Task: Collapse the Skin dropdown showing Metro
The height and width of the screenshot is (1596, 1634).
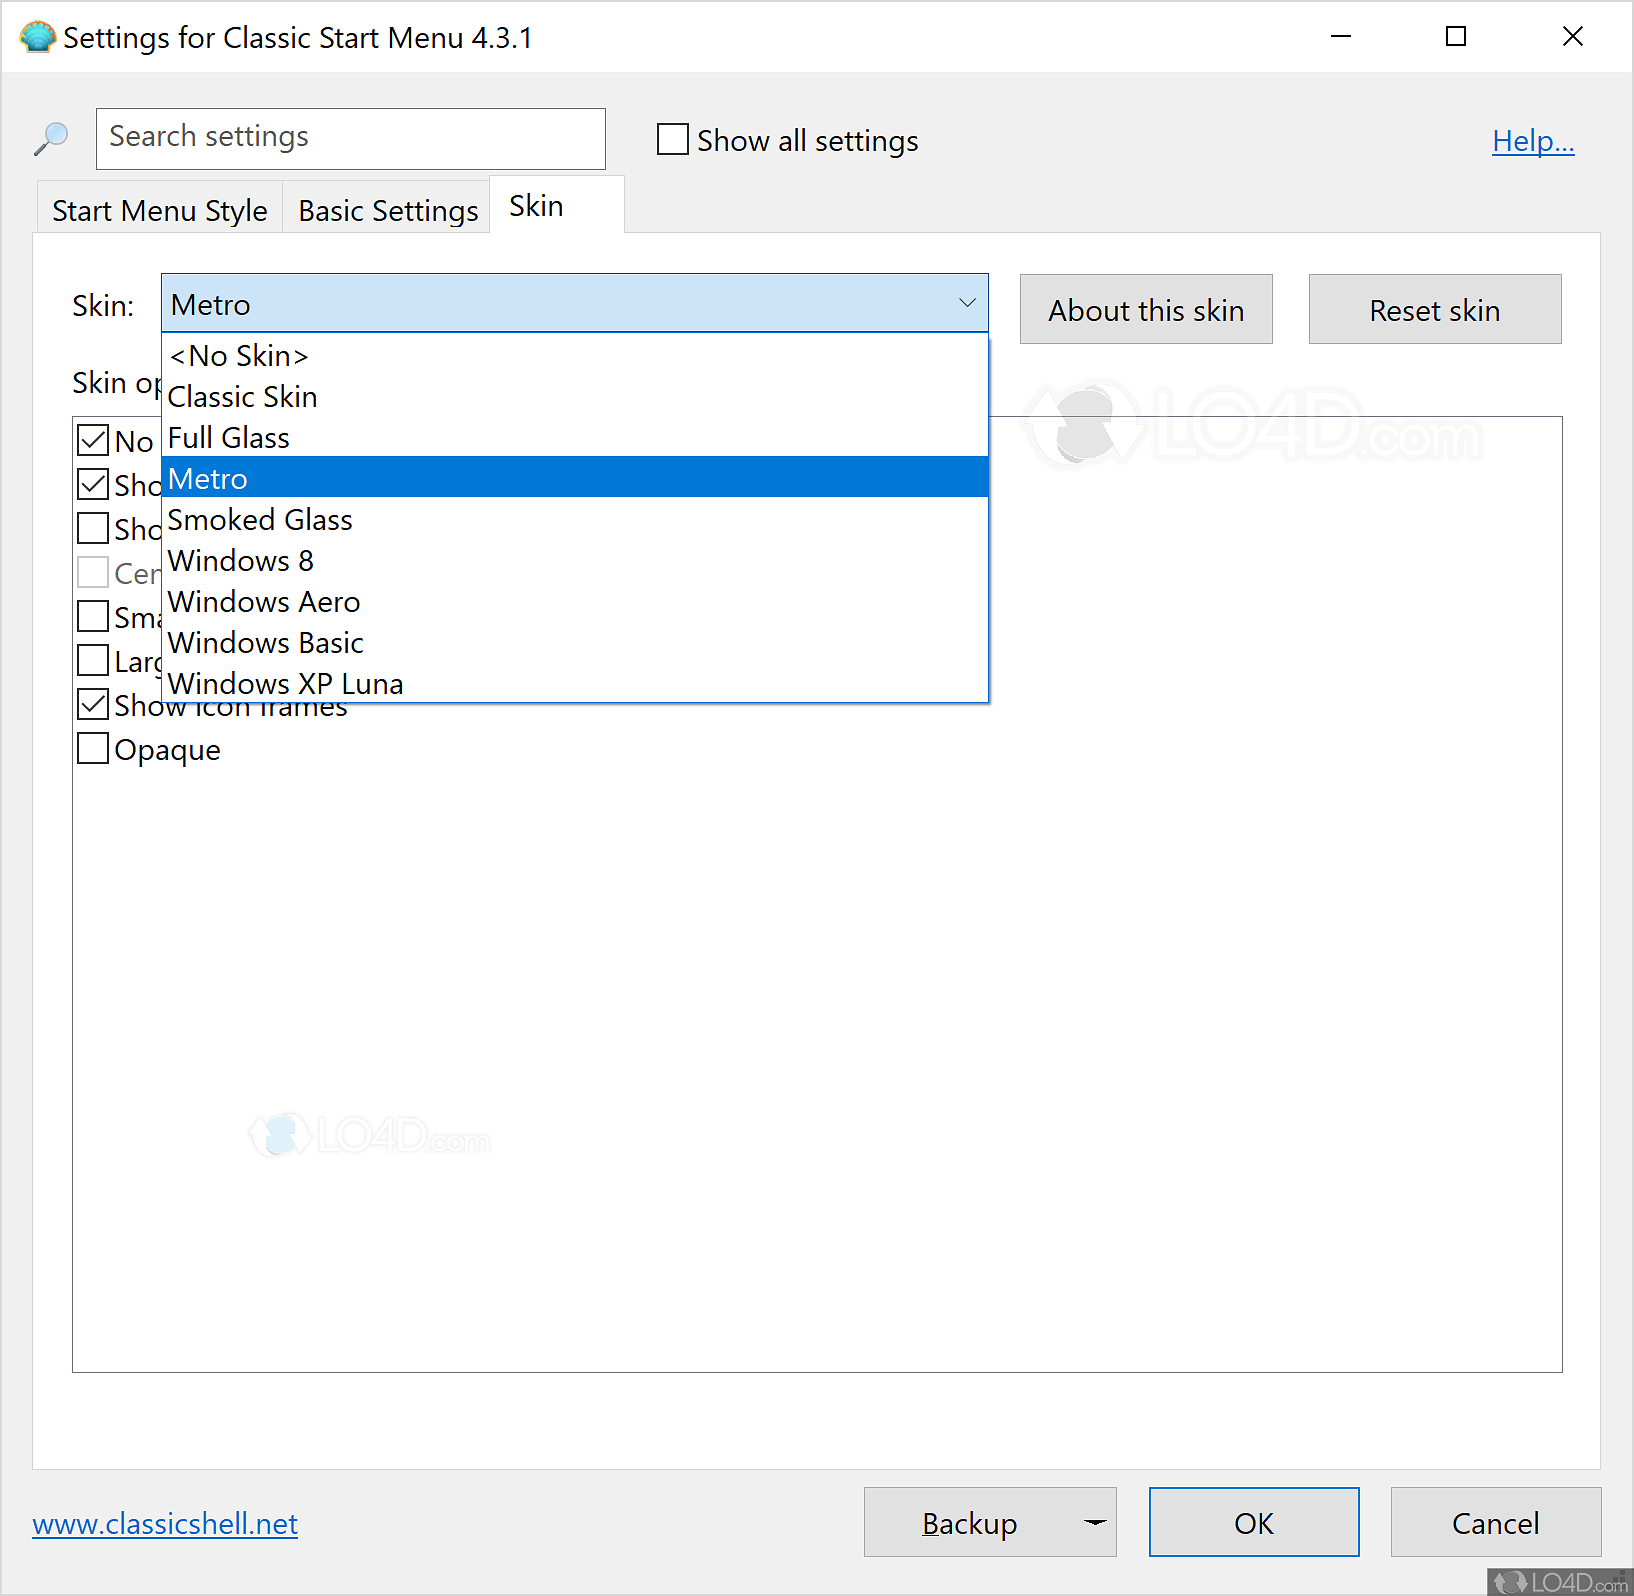Action: click(x=575, y=303)
